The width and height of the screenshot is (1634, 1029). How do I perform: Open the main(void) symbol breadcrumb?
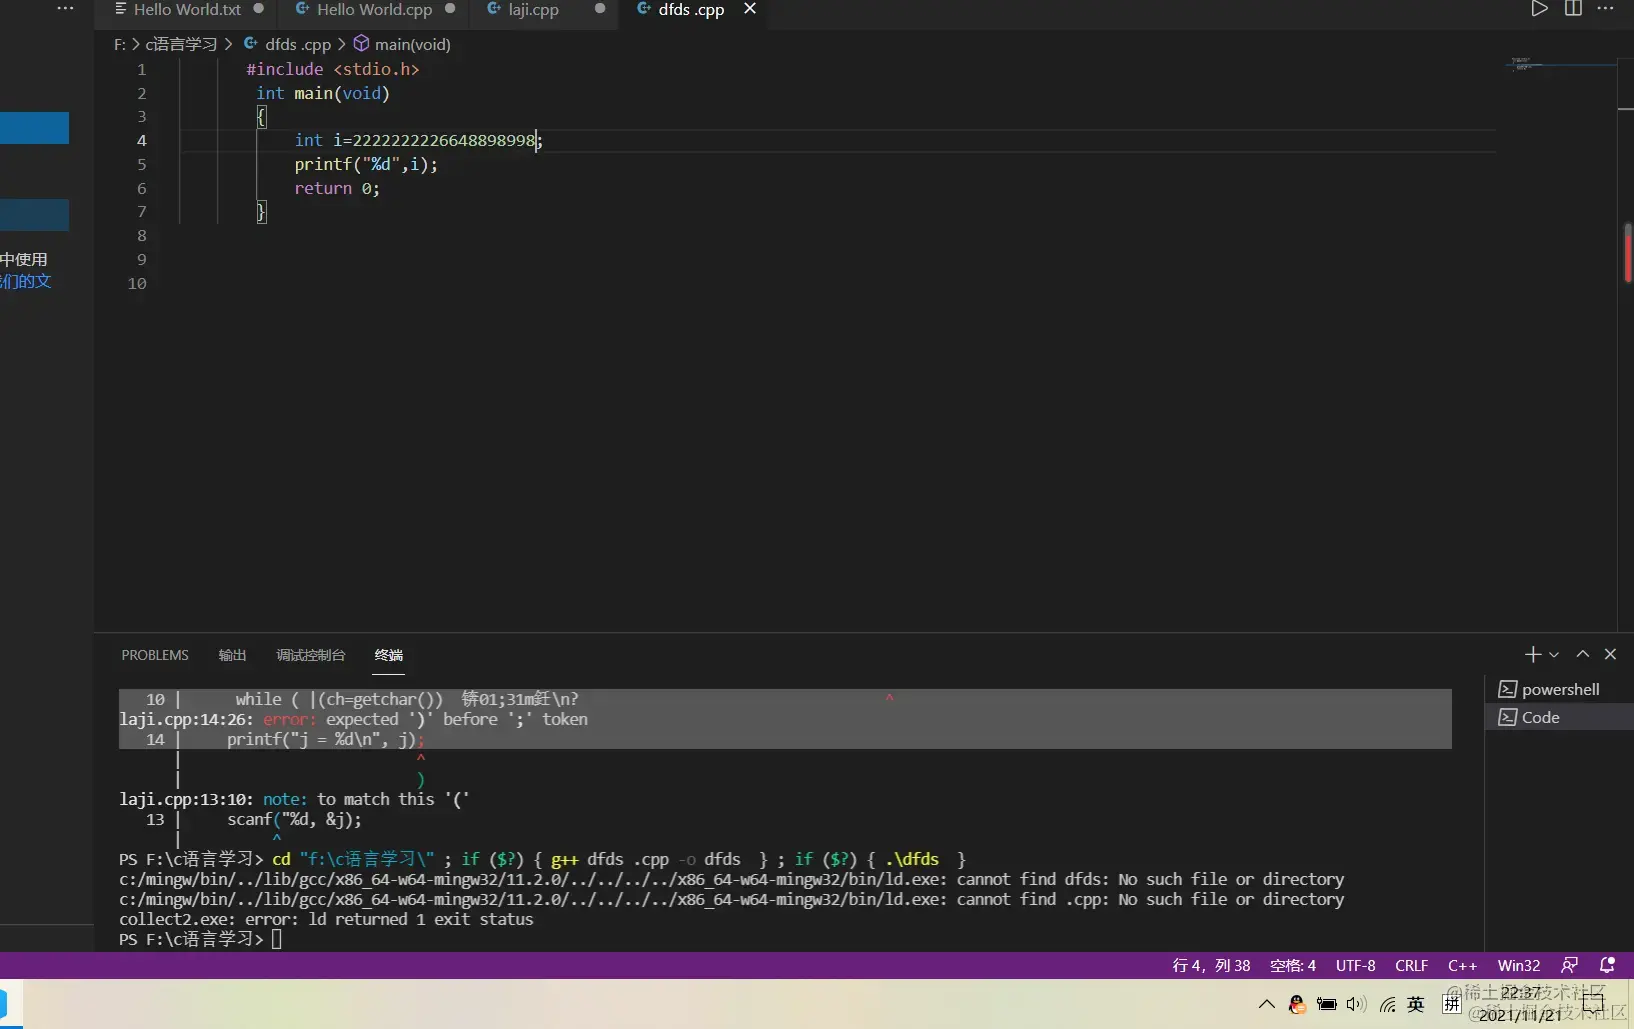[x=402, y=44]
